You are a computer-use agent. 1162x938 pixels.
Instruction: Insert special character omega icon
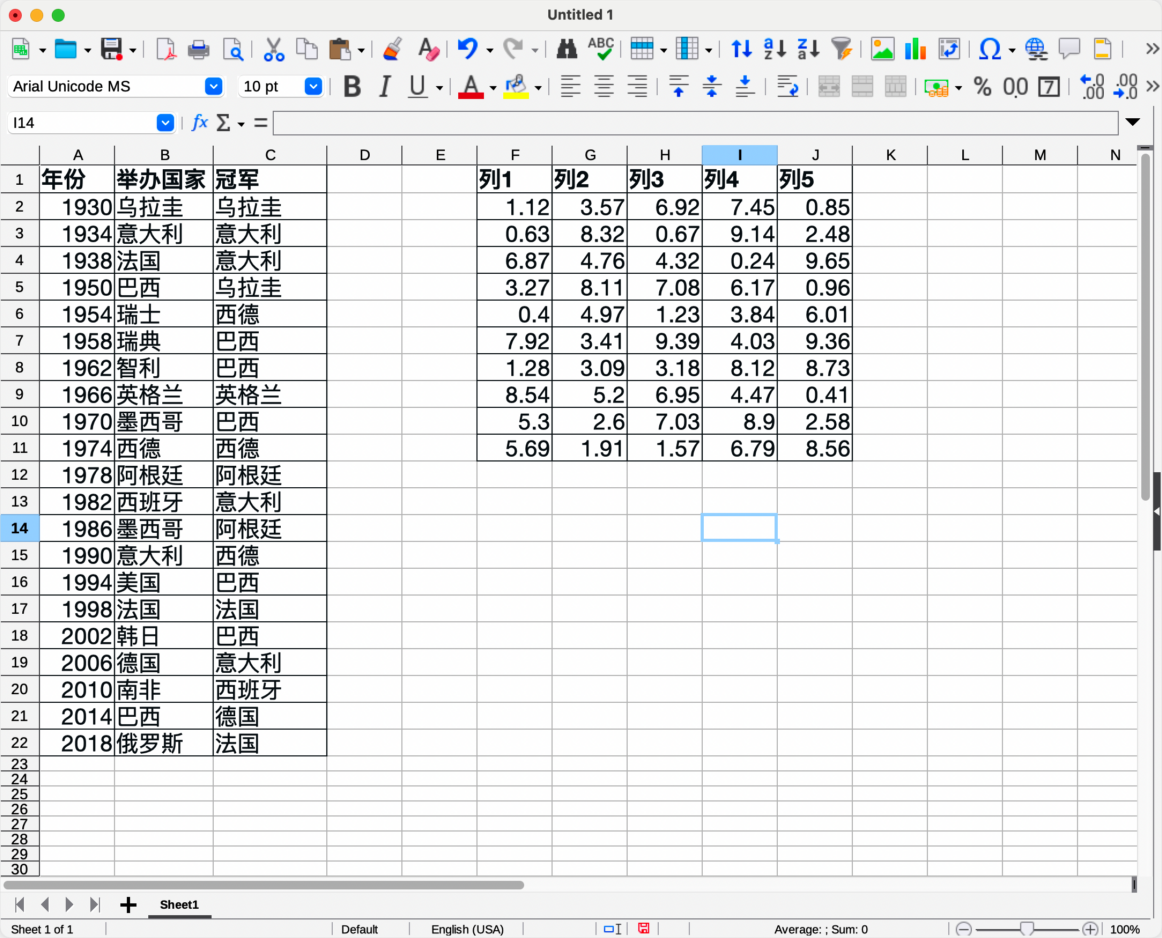990,50
